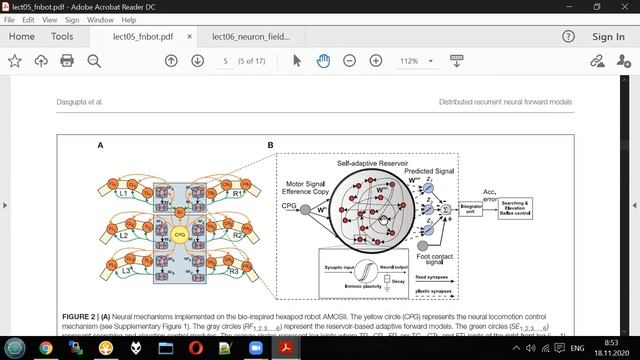
Task: Upload the file to cloud storage
Action: coord(41,61)
